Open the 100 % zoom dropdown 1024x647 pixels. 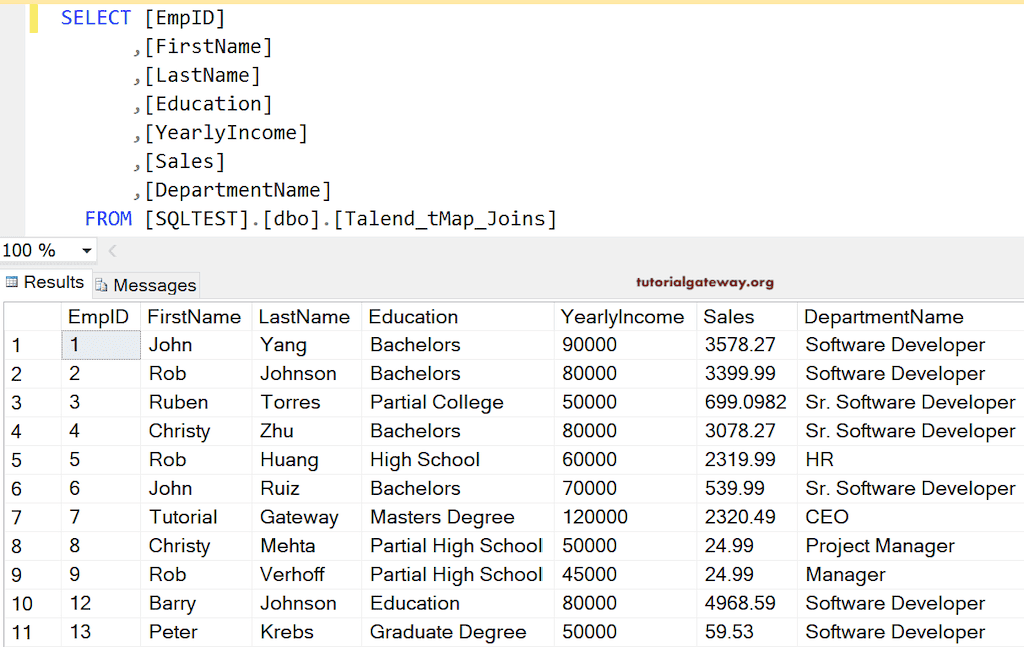click(87, 251)
